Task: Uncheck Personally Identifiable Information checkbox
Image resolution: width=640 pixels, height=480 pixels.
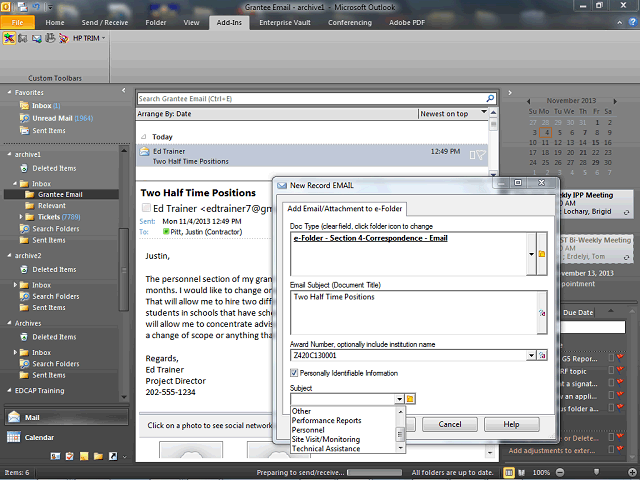Action: click(x=295, y=373)
